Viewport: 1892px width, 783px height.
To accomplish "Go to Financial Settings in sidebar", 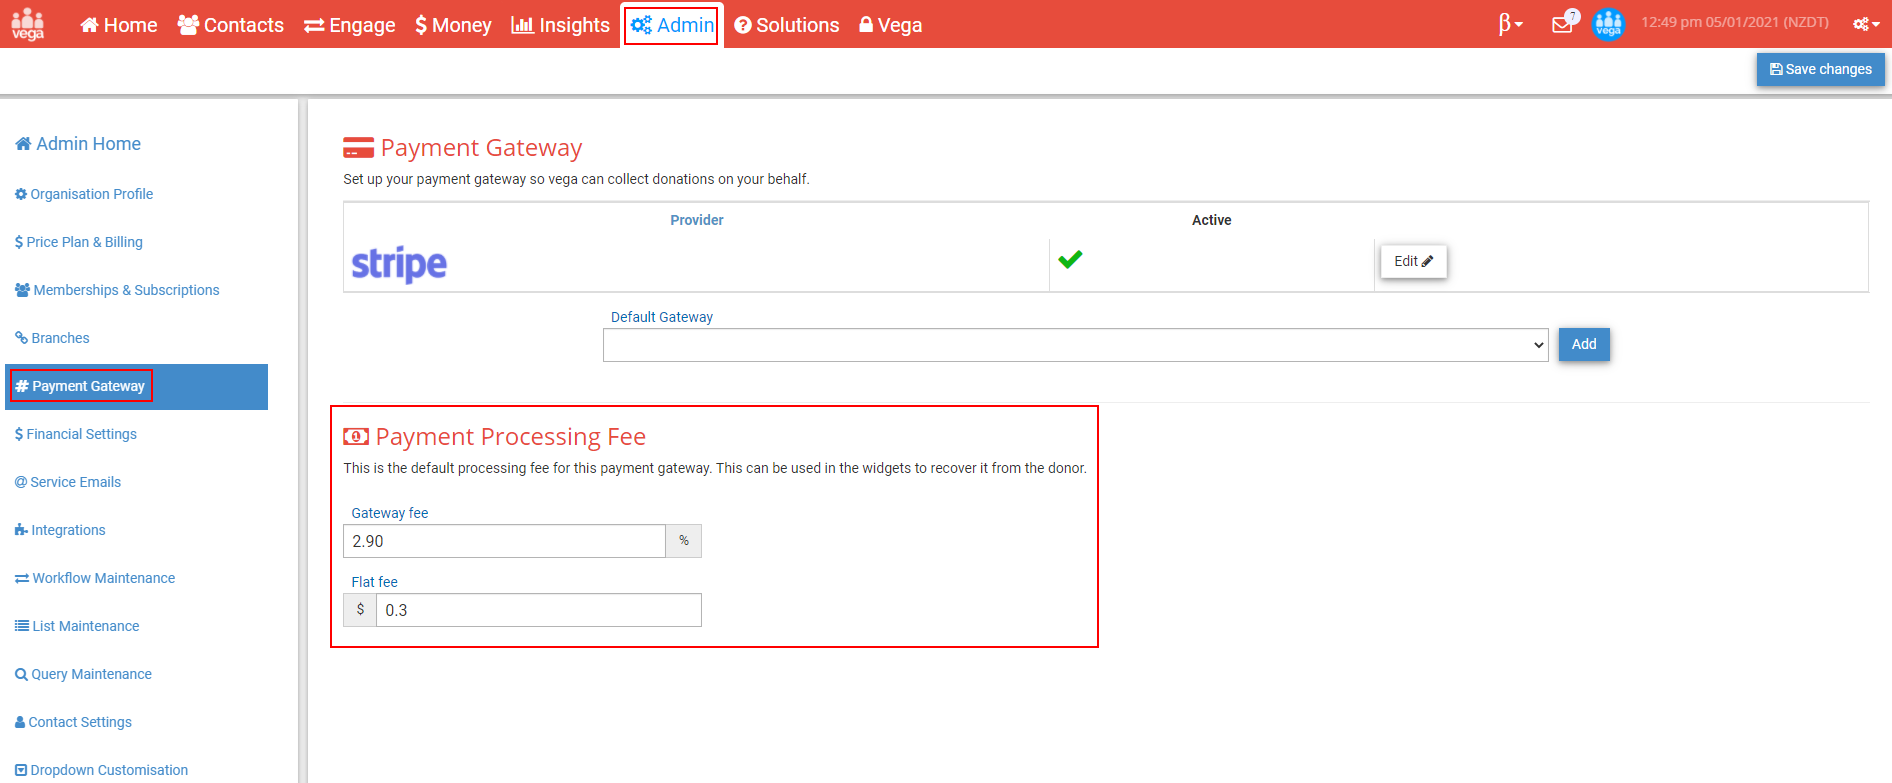I will pos(76,434).
